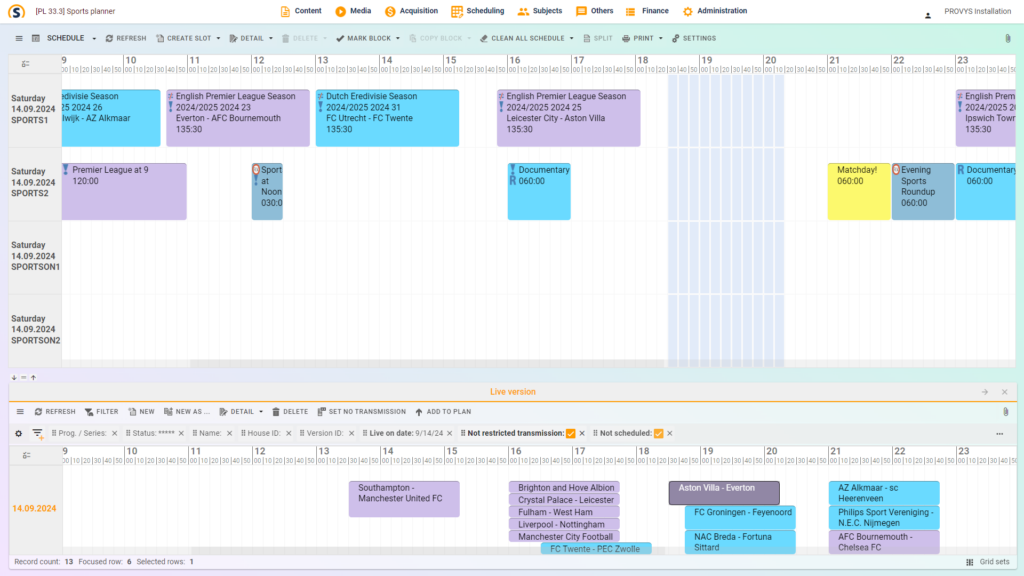1024x576 pixels.
Task: Toggle the lower timeline row settings icon
Action: click(26, 455)
